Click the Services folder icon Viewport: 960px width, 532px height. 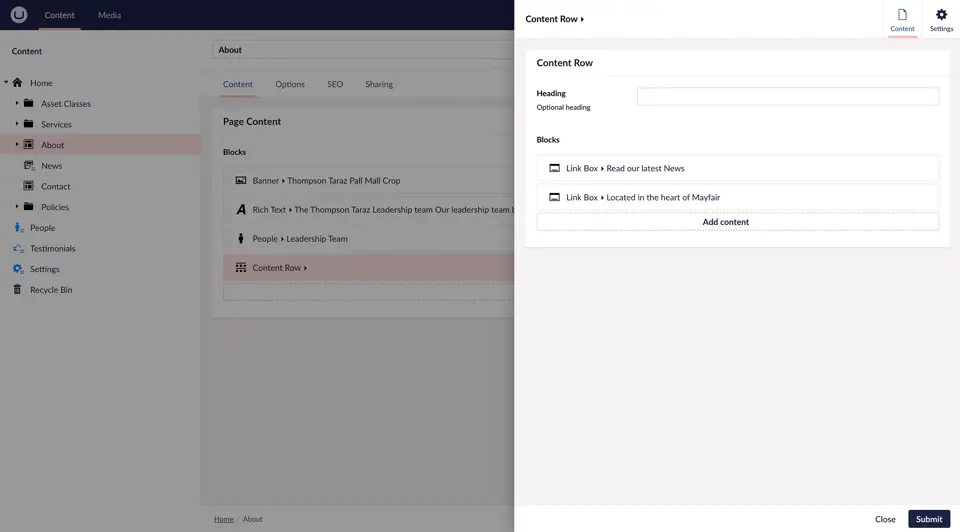pos(29,124)
